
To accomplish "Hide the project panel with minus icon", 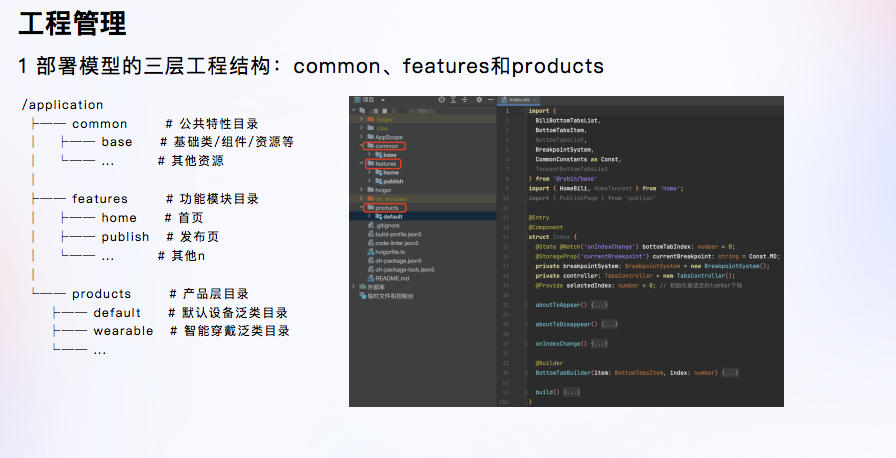I will coord(490,100).
